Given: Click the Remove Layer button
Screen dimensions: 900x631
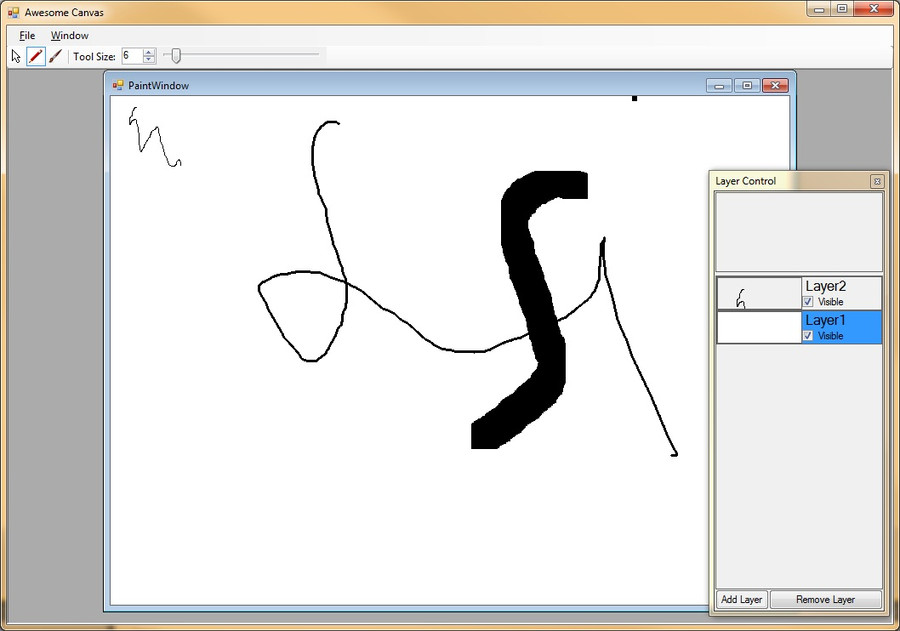Looking at the screenshot, I should coord(825,599).
